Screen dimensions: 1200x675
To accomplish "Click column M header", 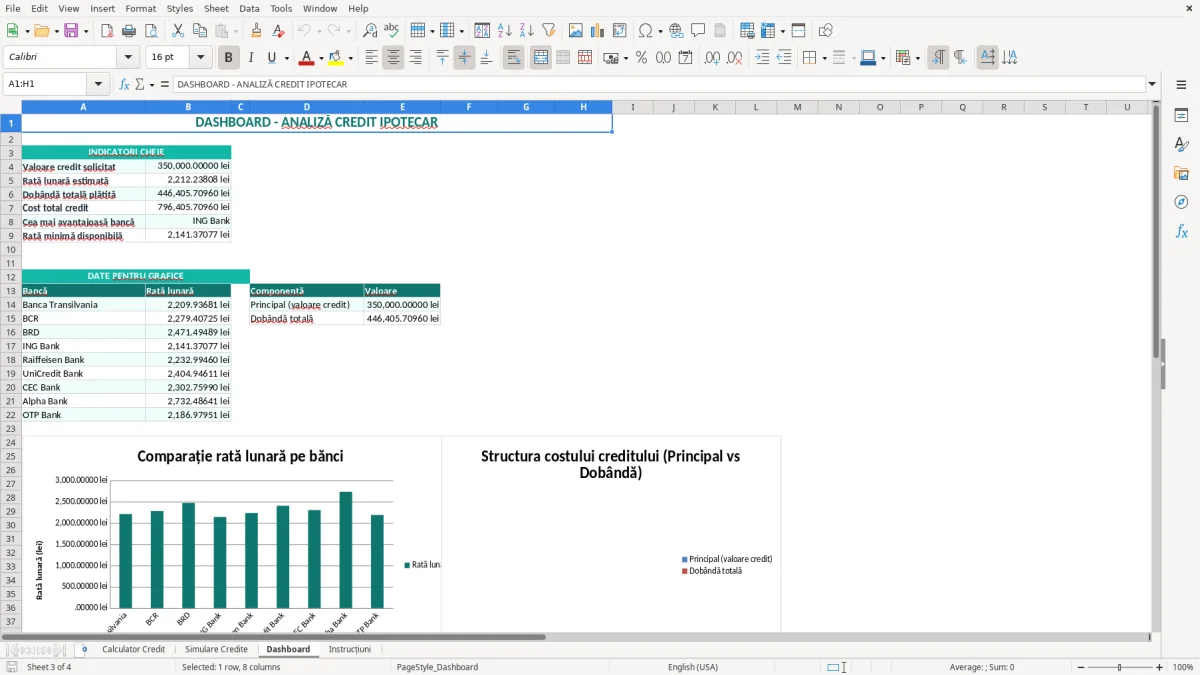I will [x=797, y=107].
